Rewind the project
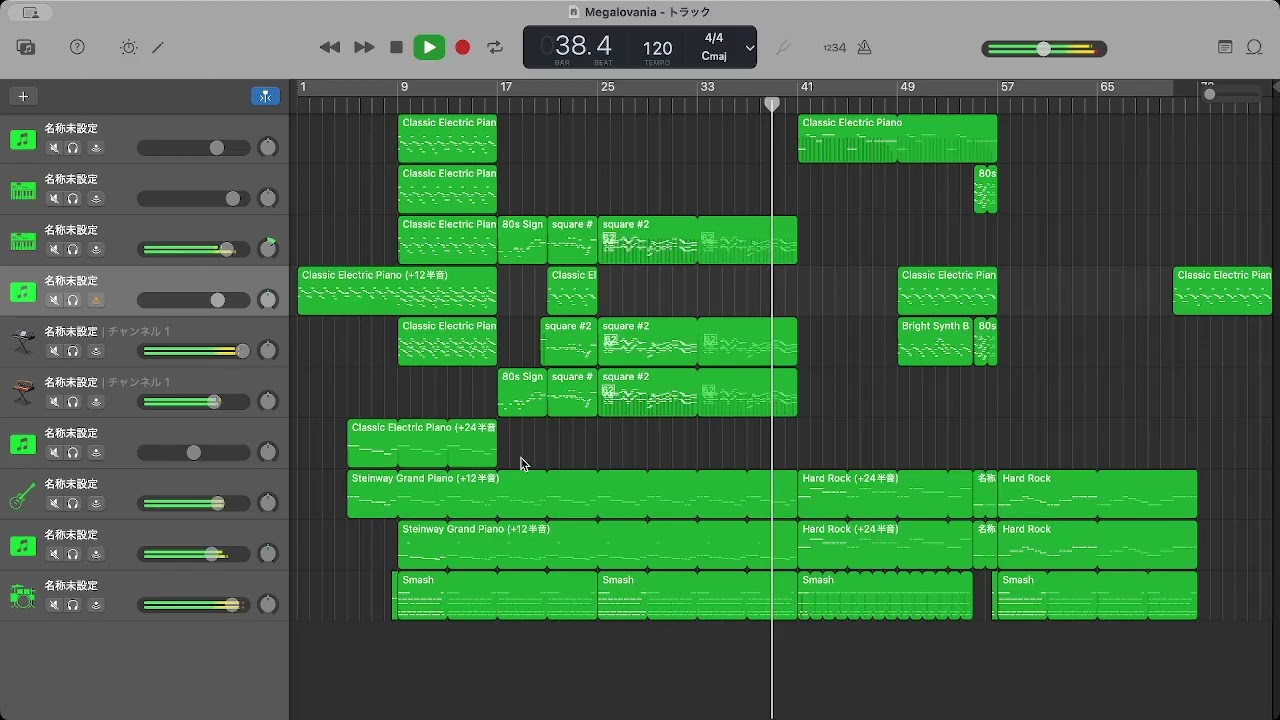 (x=329, y=47)
